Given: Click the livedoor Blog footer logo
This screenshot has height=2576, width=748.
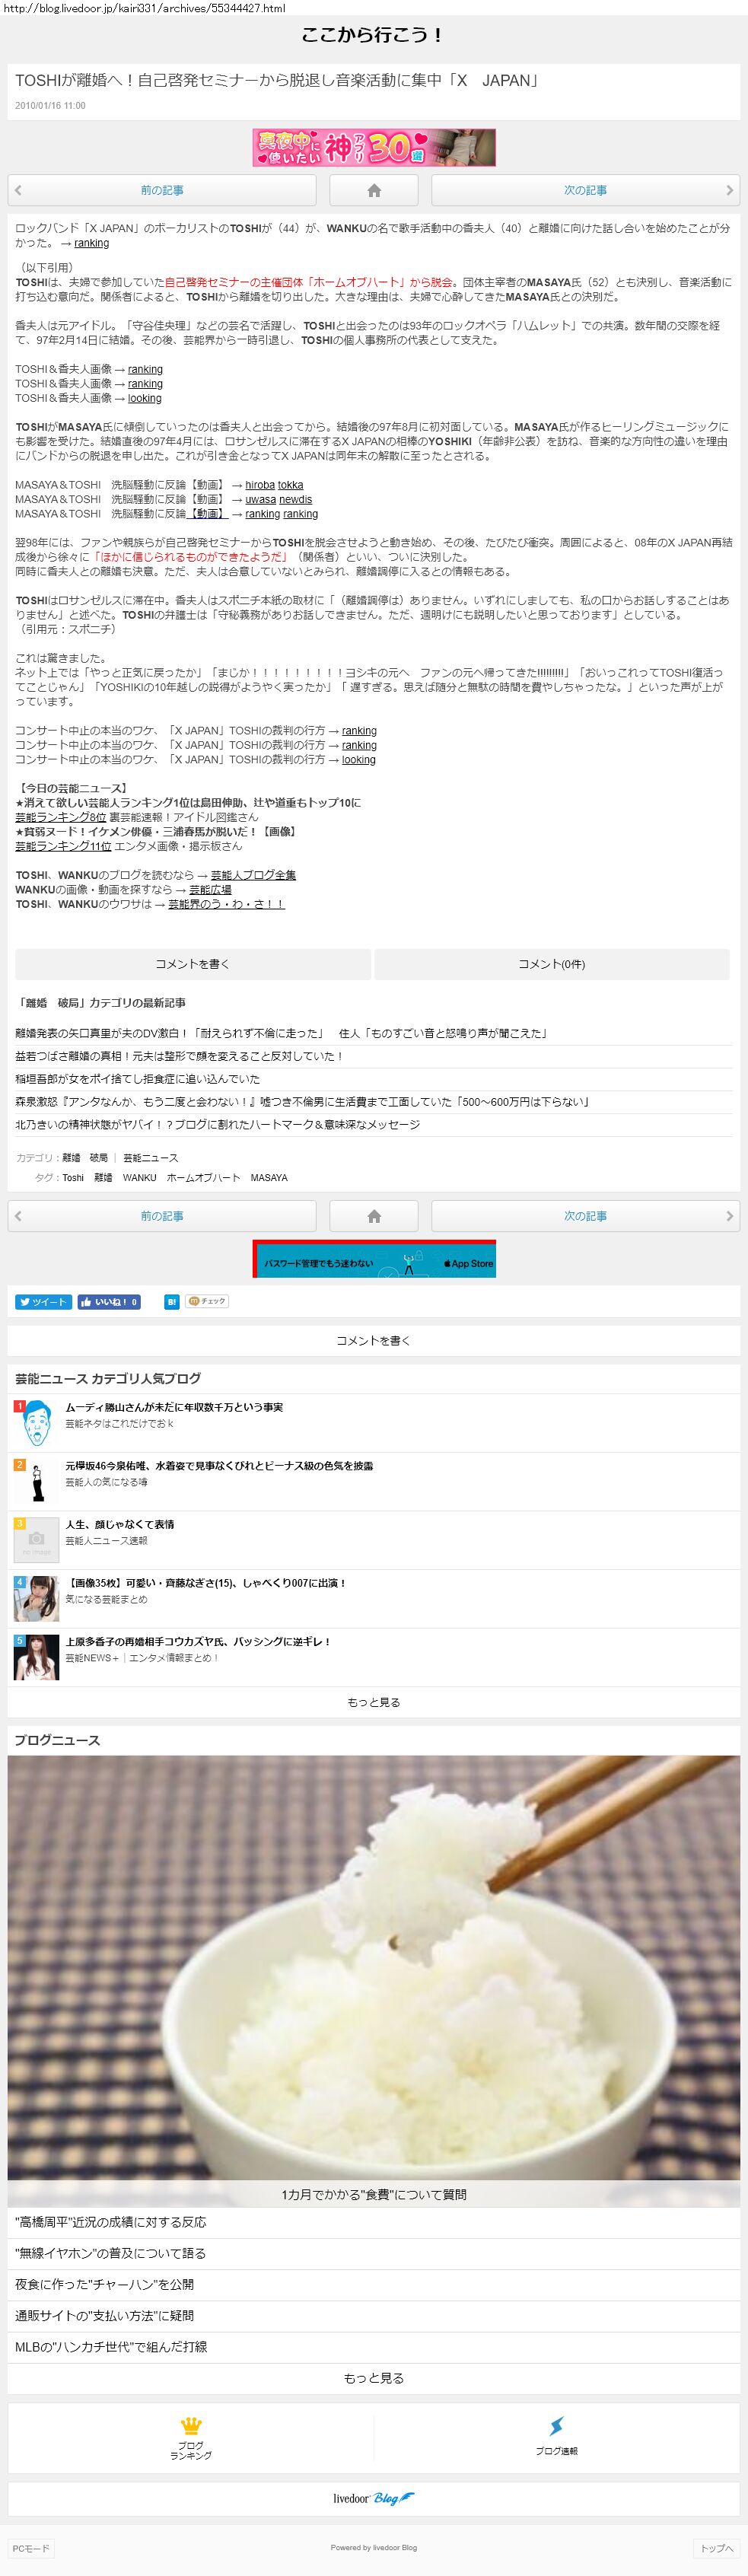Looking at the screenshot, I should tap(374, 2498).
